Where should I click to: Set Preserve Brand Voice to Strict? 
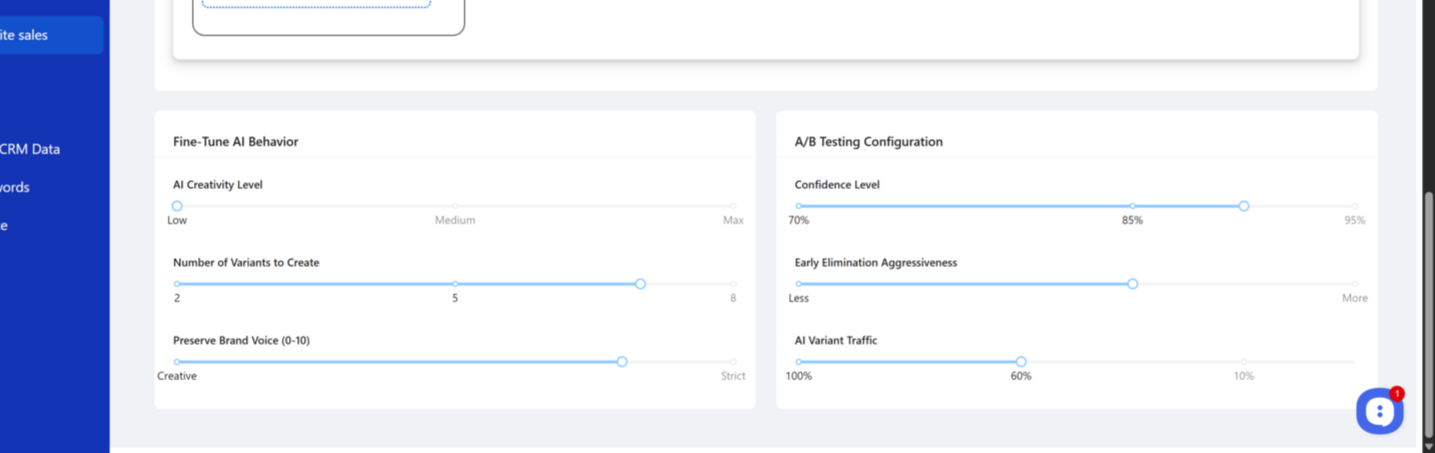[733, 362]
